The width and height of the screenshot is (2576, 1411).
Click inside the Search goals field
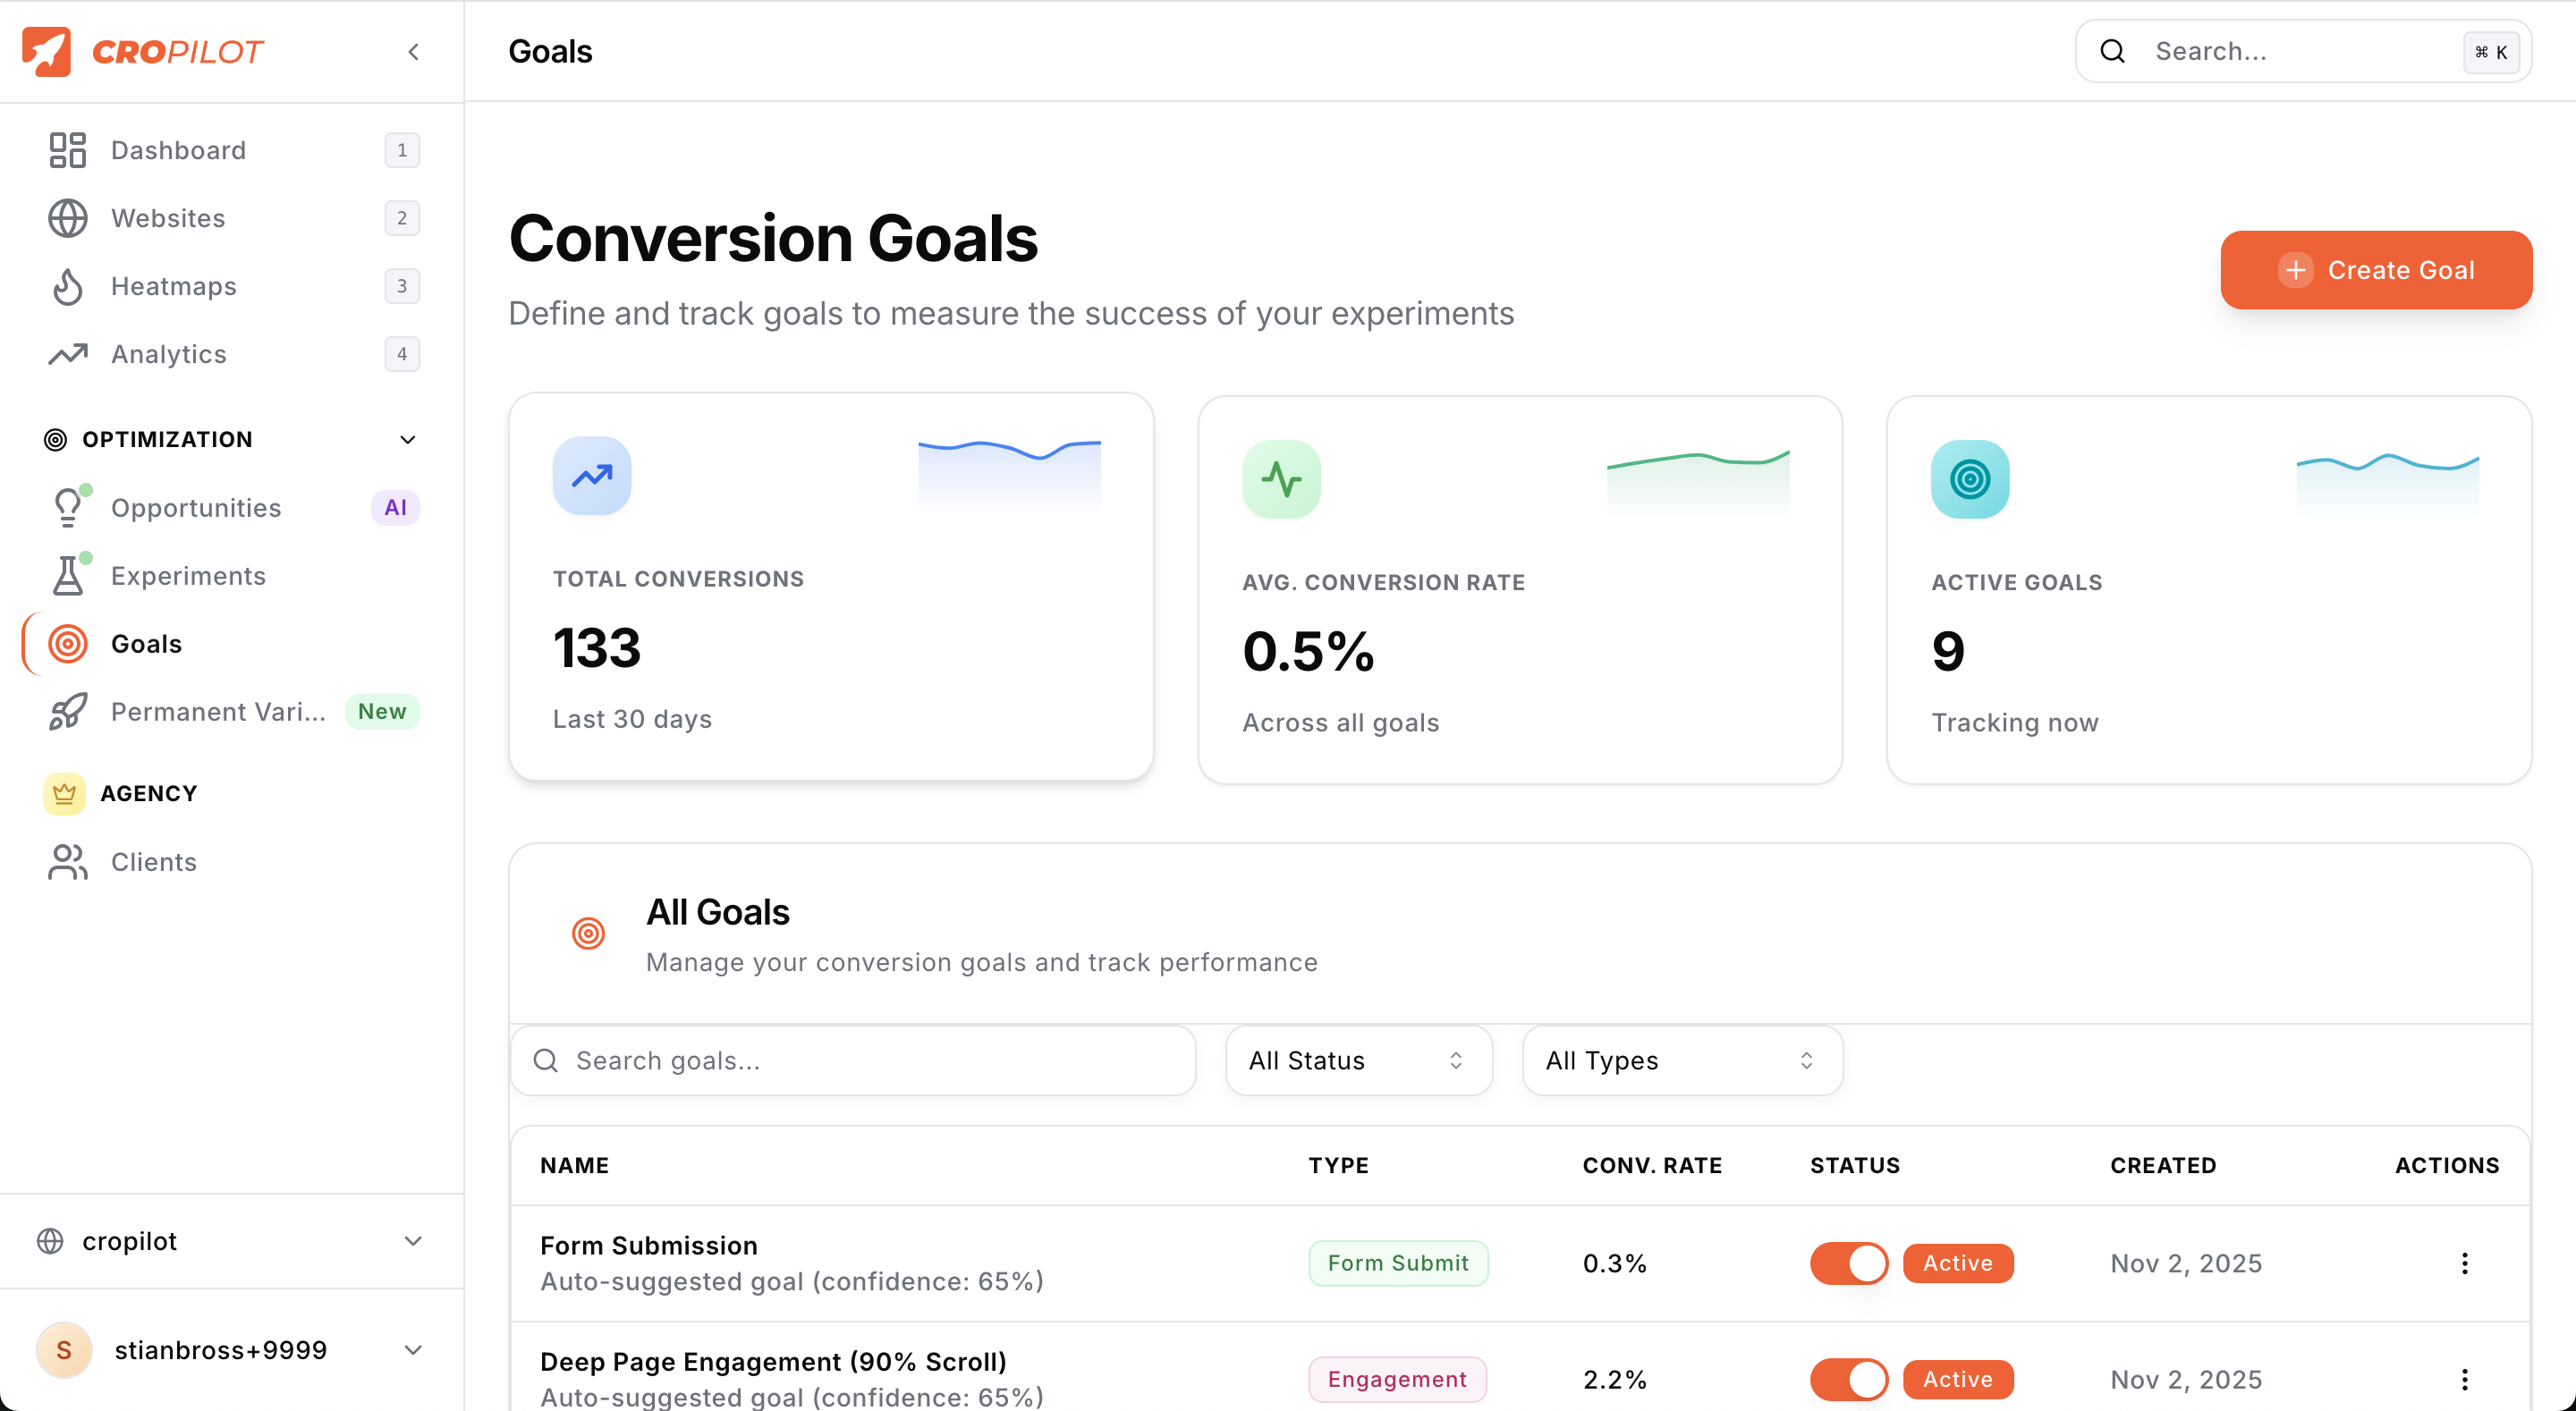click(x=853, y=1060)
